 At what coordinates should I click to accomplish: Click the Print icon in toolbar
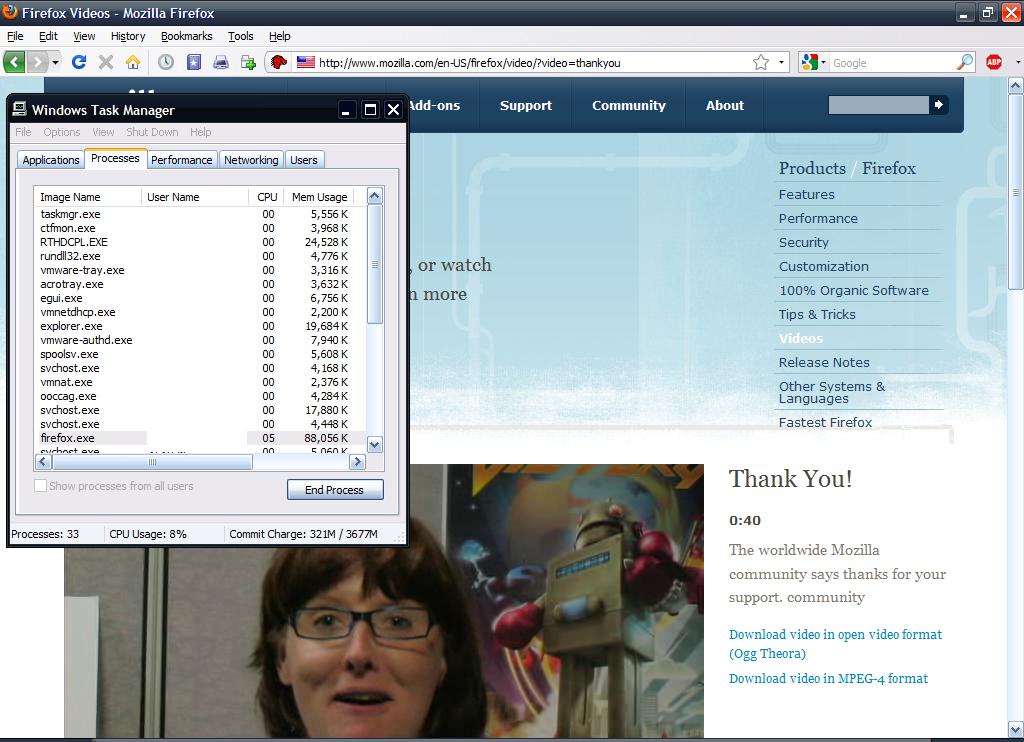pos(221,62)
